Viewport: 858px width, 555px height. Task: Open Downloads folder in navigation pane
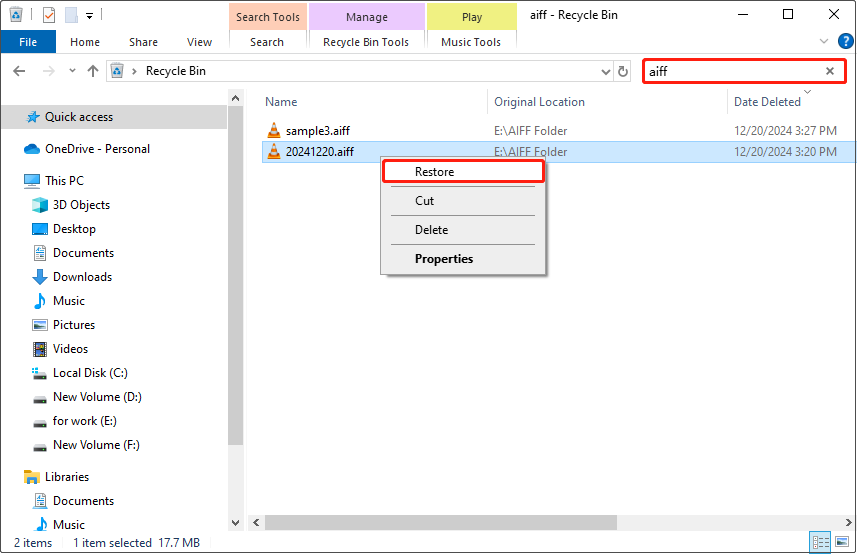[82, 277]
